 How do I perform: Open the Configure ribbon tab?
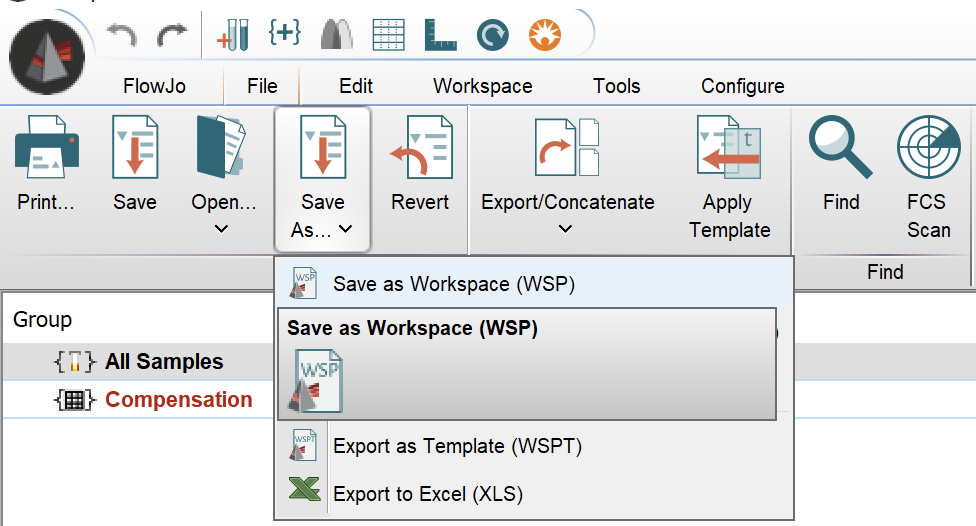click(743, 86)
